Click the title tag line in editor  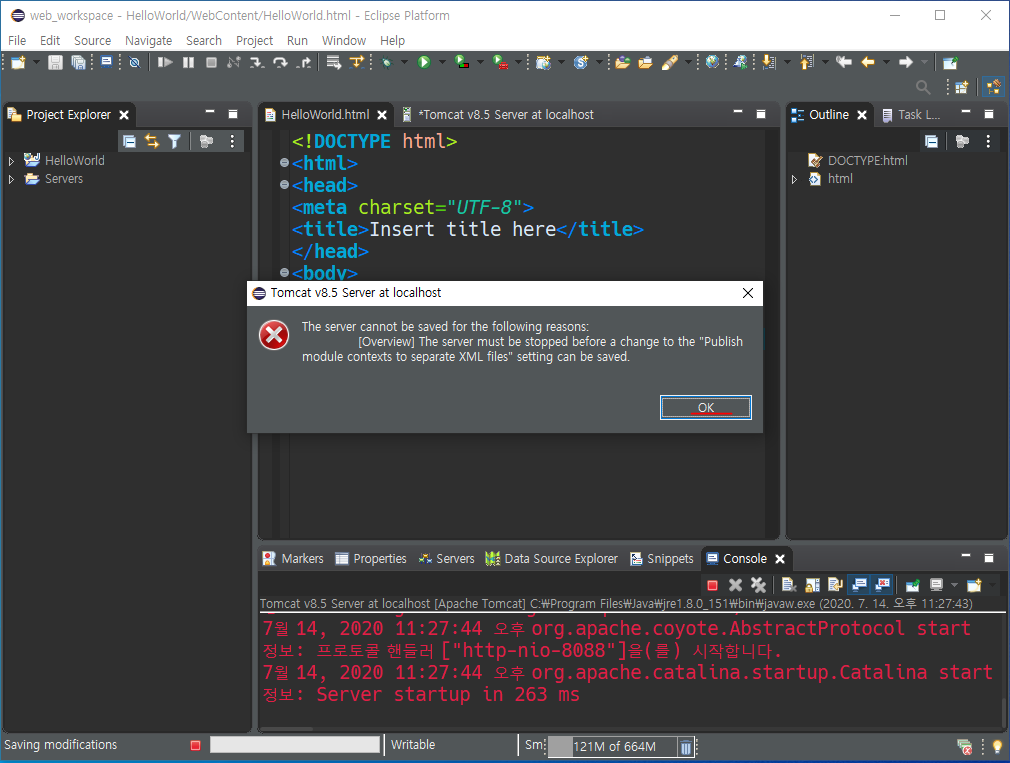point(467,229)
